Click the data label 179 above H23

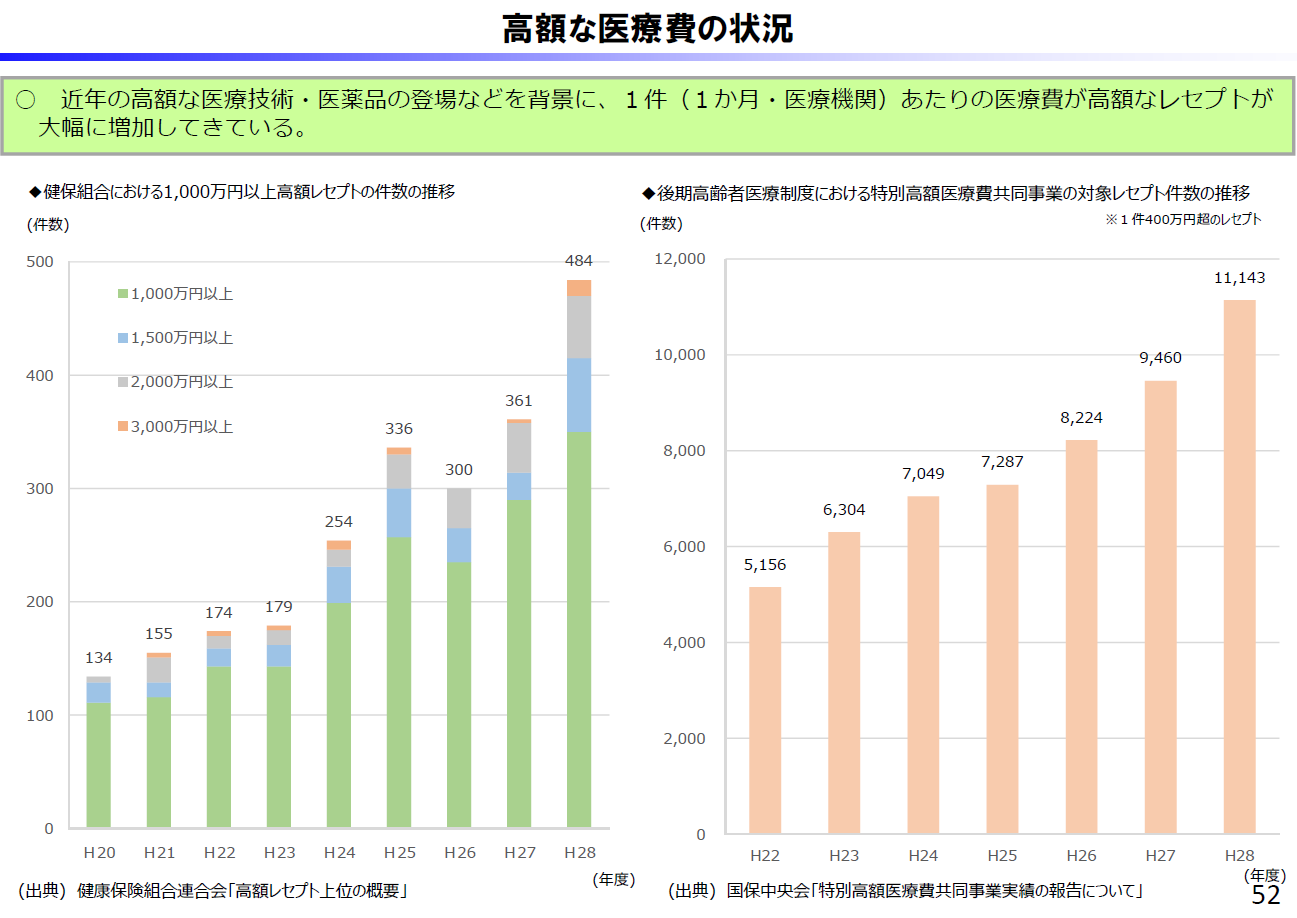tap(279, 607)
